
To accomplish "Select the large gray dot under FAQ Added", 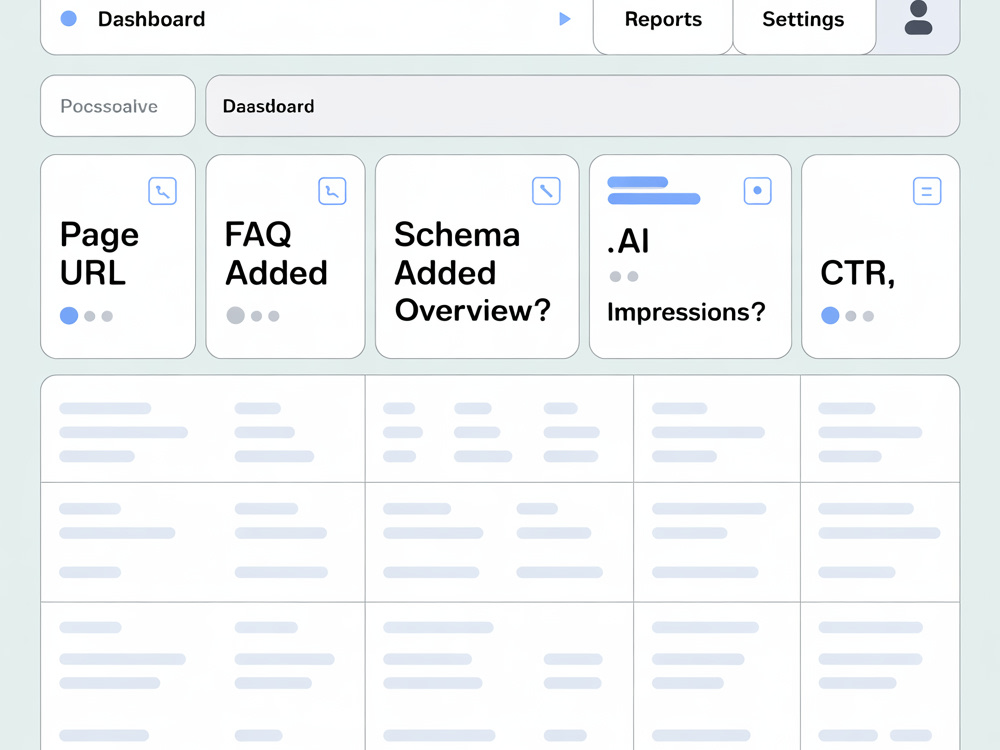I will coord(235,316).
